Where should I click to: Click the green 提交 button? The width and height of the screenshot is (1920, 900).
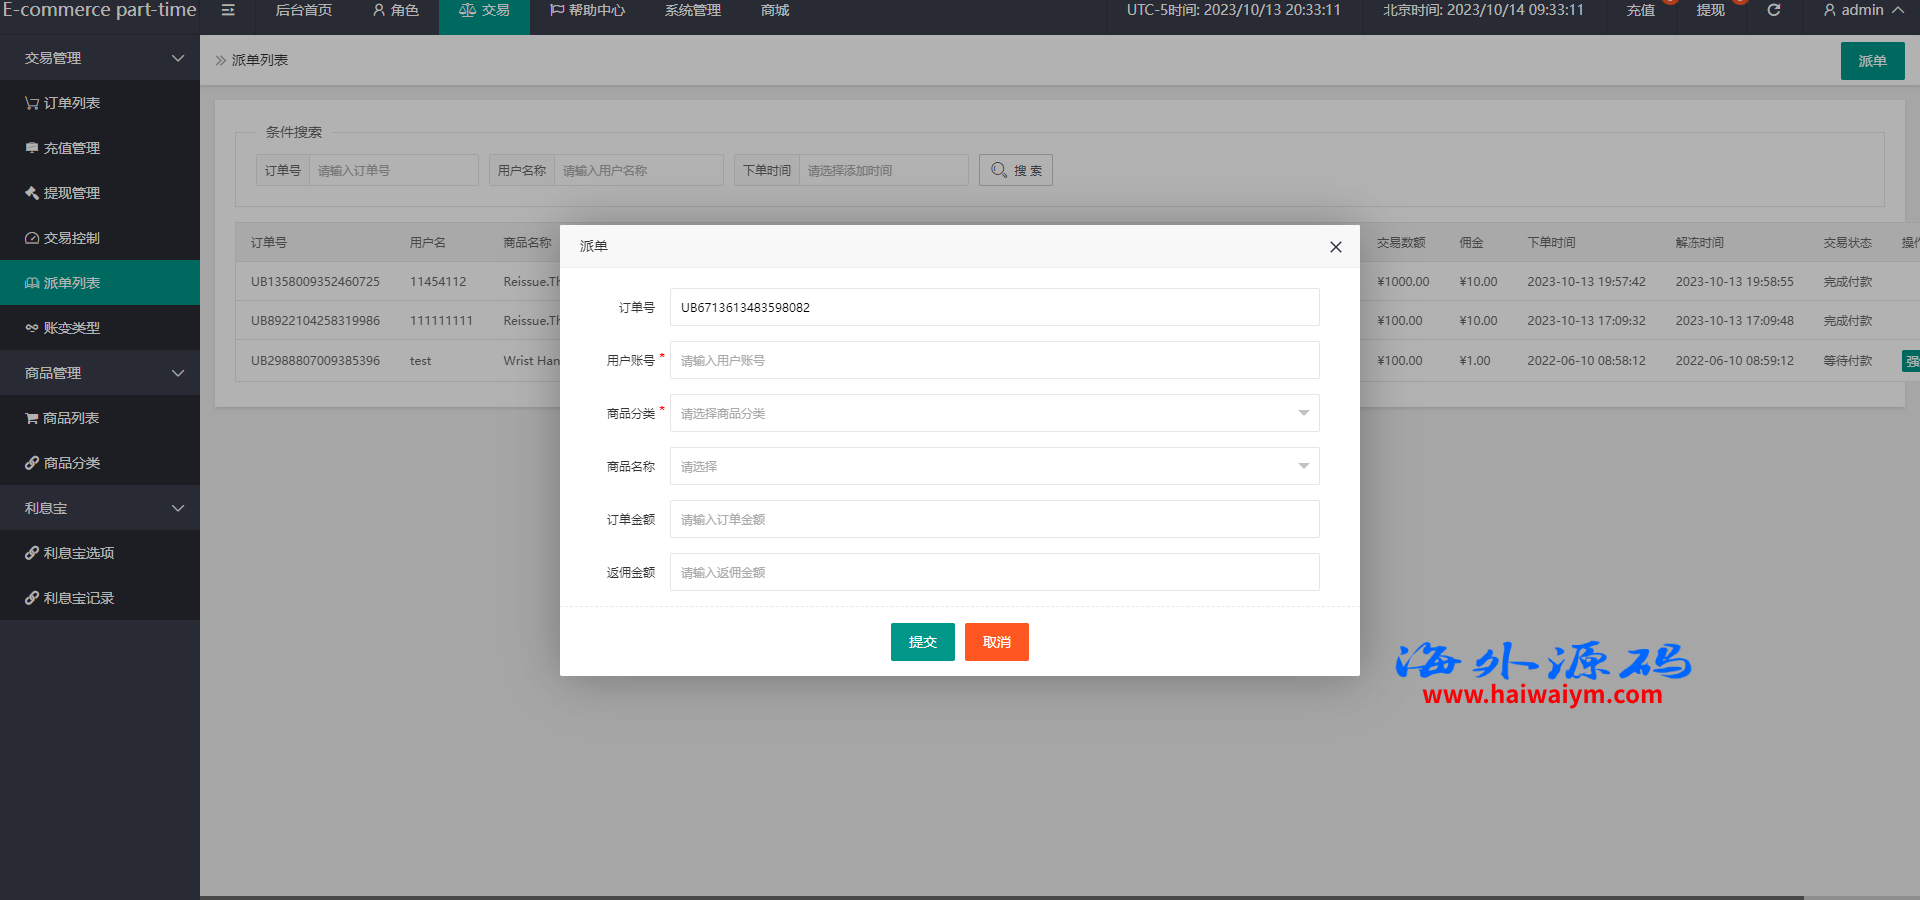pyautogui.click(x=922, y=642)
